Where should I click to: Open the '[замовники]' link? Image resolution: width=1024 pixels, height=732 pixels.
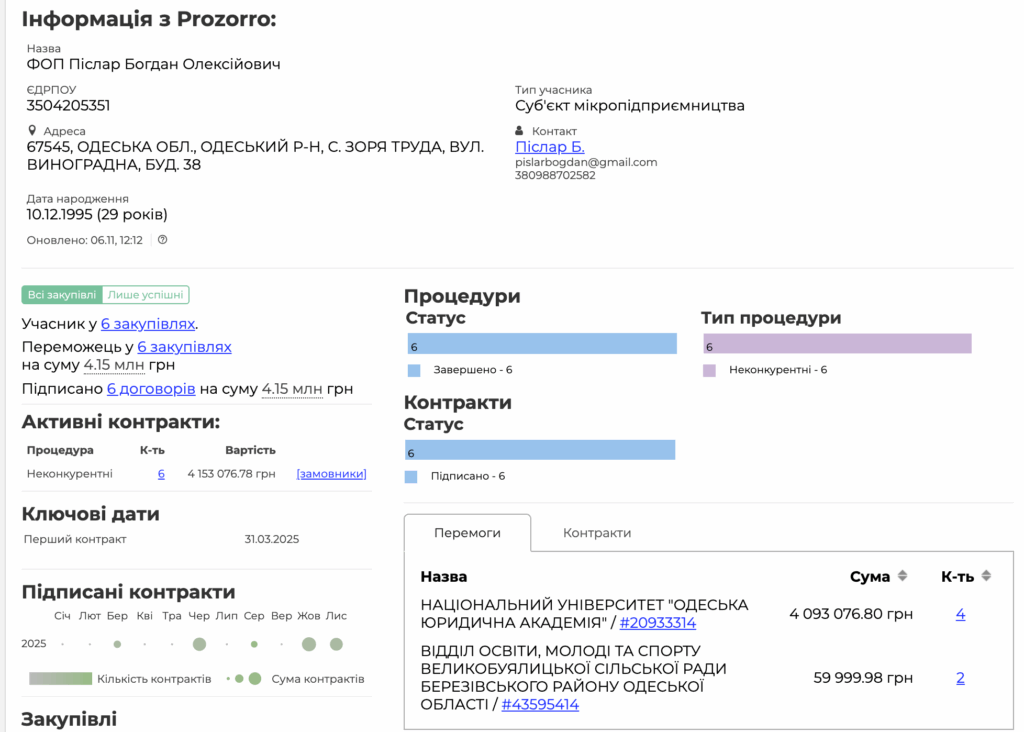331,474
